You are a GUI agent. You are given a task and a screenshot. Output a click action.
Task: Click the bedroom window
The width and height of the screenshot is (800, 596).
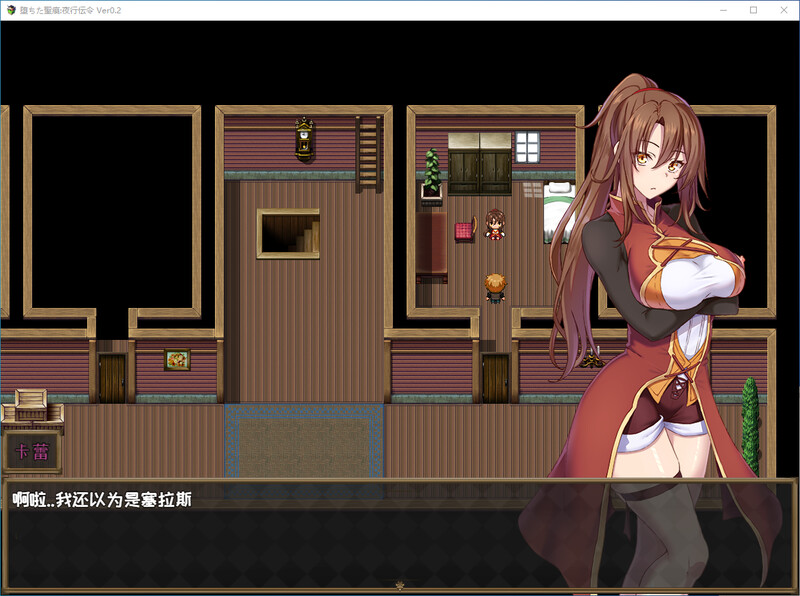[527, 147]
